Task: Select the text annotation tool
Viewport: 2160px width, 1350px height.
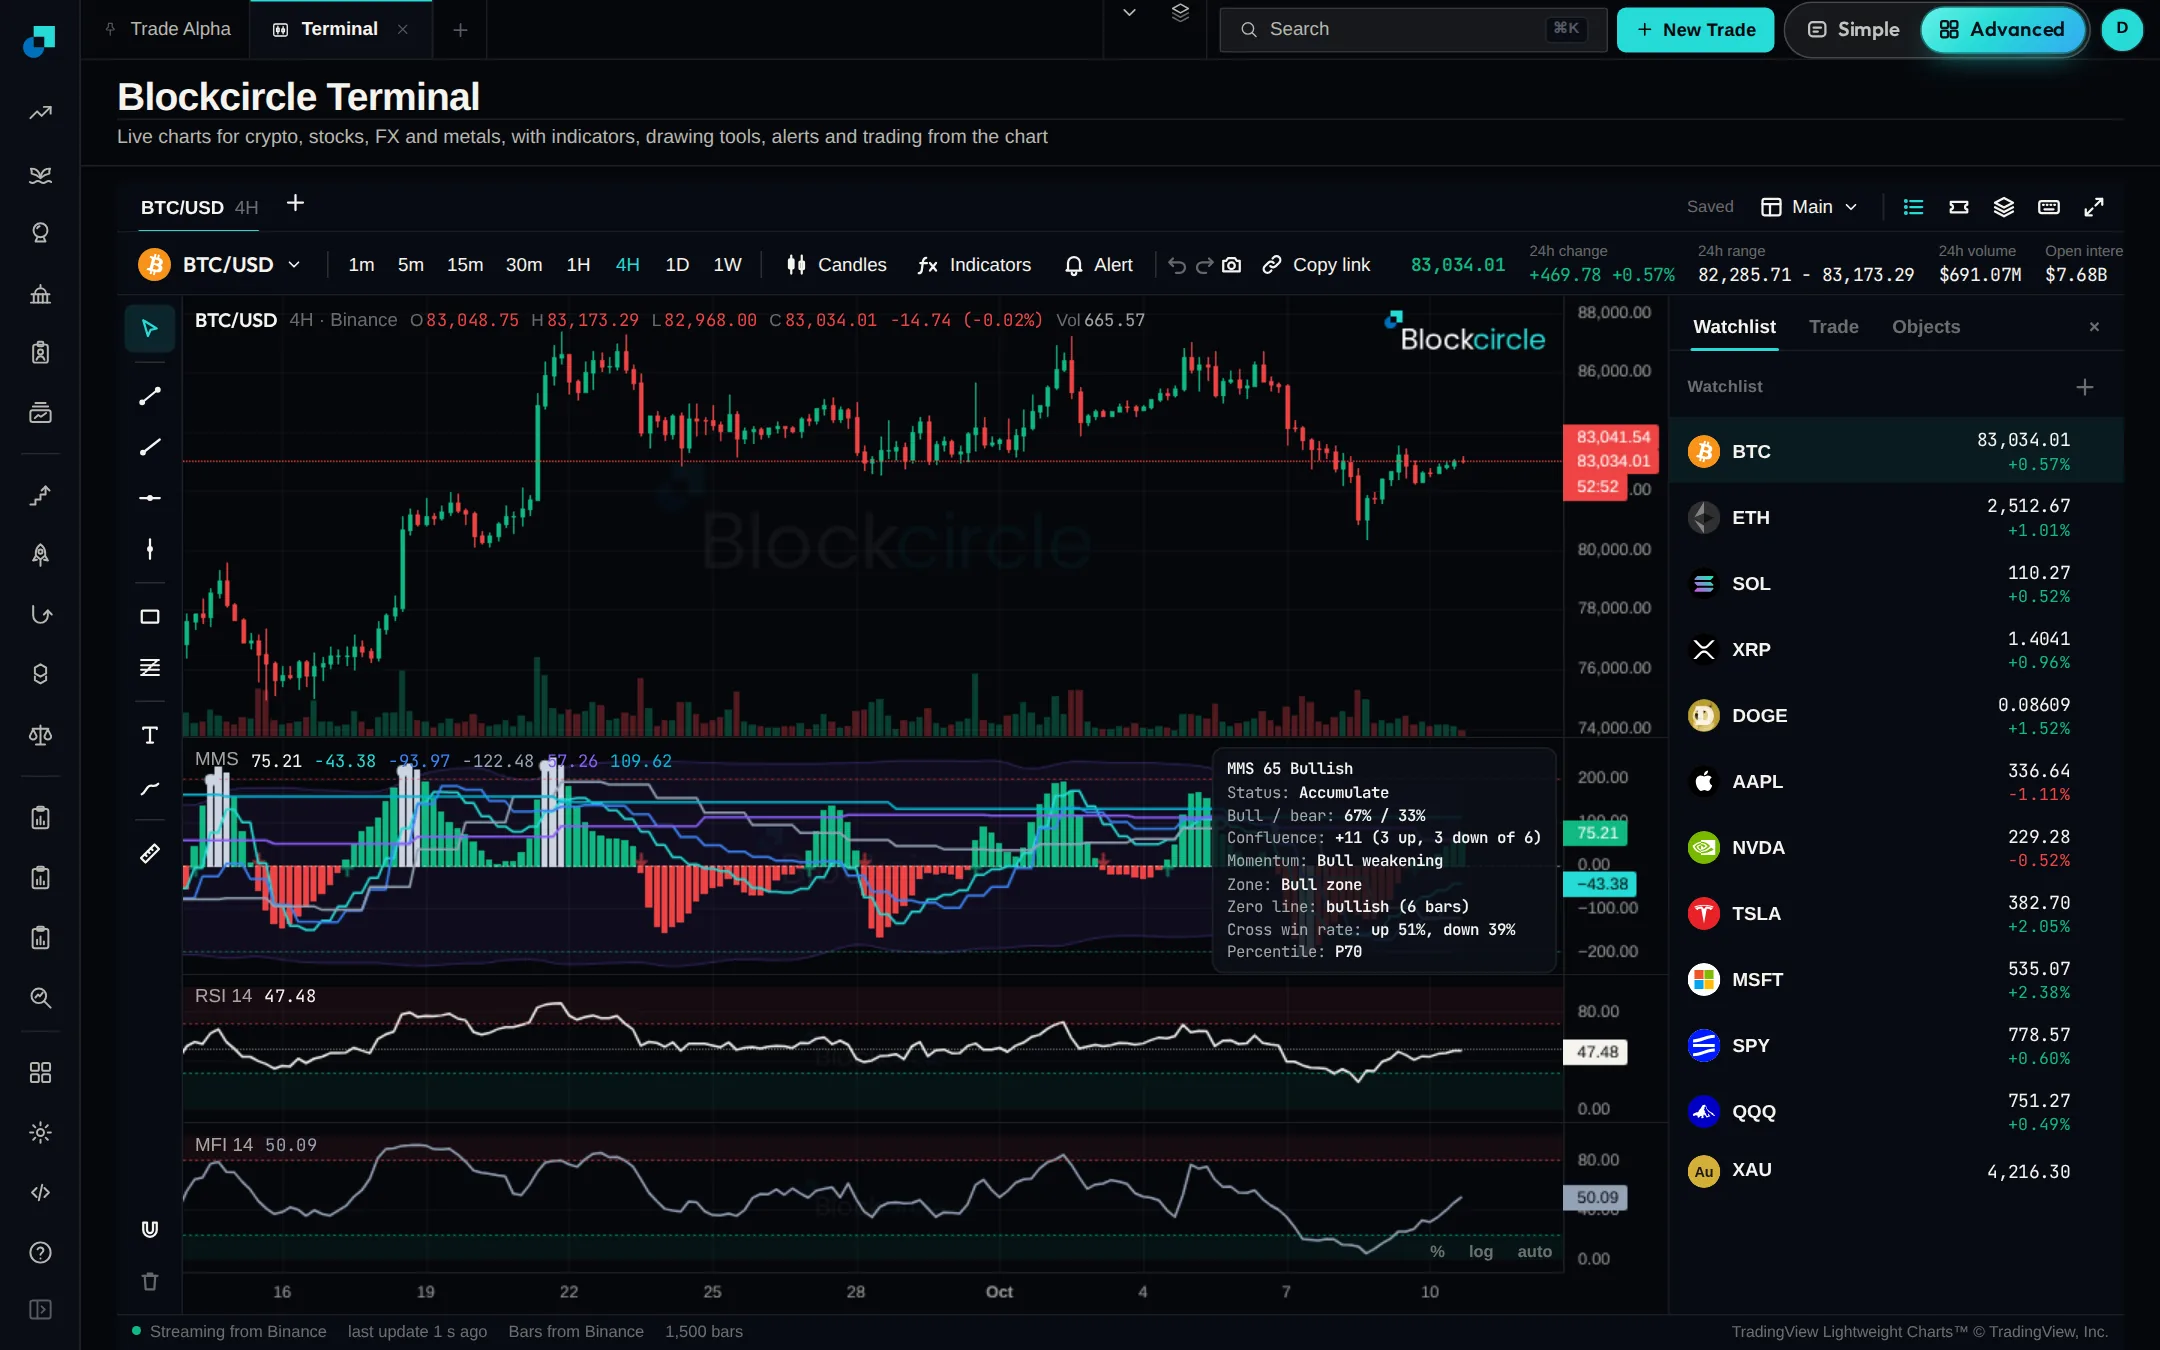Action: point(150,736)
